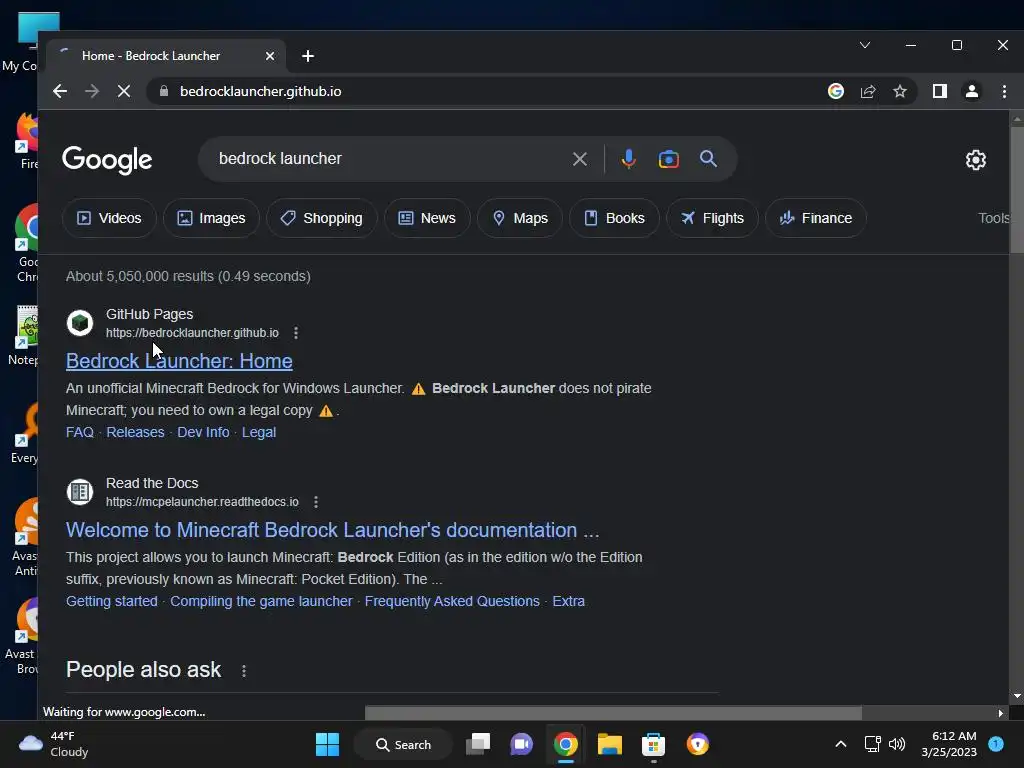The width and height of the screenshot is (1024, 768).
Task: Open Frequently Asked Questions link
Action: tap(452, 601)
